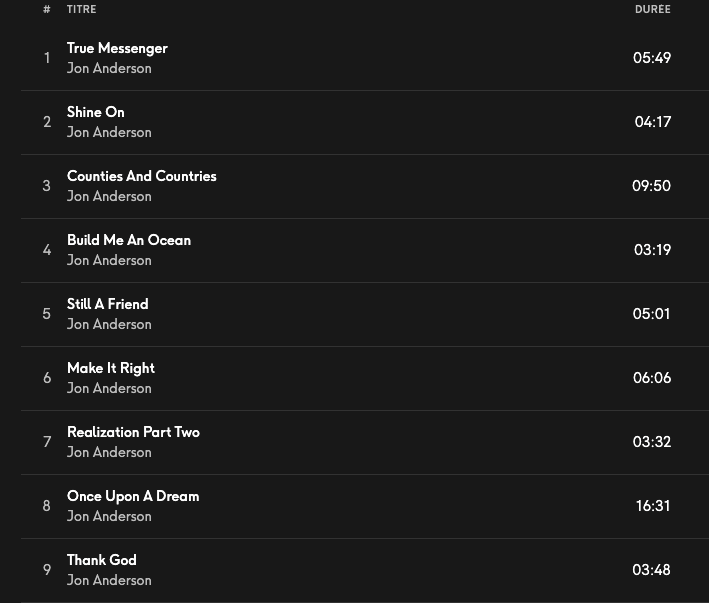Screen dimensions: 709x603
Task: Click the Thank God track title
Action: (x=102, y=560)
